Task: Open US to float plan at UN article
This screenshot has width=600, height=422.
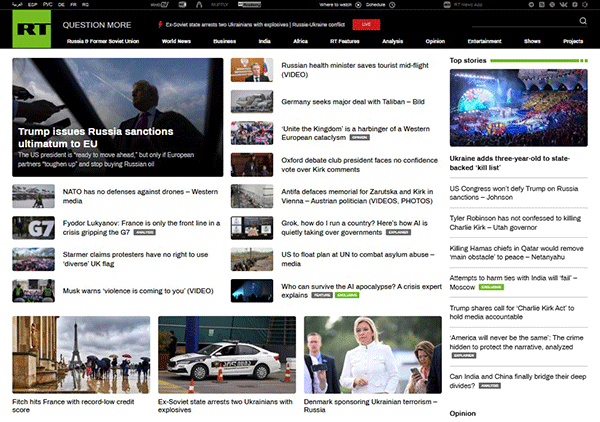Action: click(358, 259)
